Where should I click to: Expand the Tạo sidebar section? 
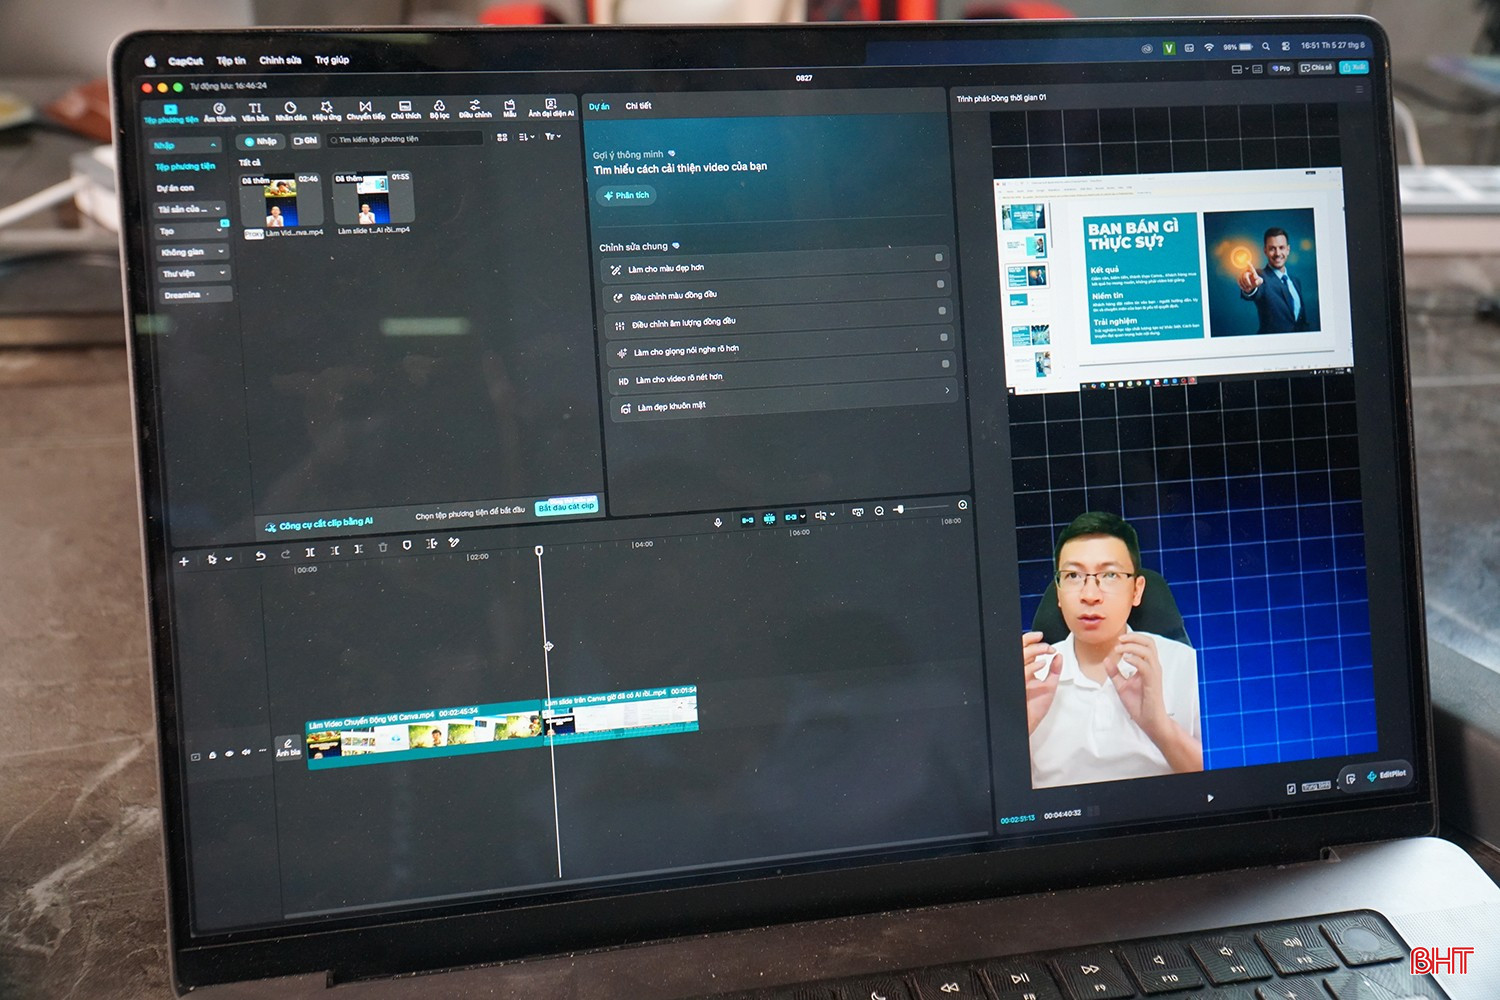[x=220, y=230]
